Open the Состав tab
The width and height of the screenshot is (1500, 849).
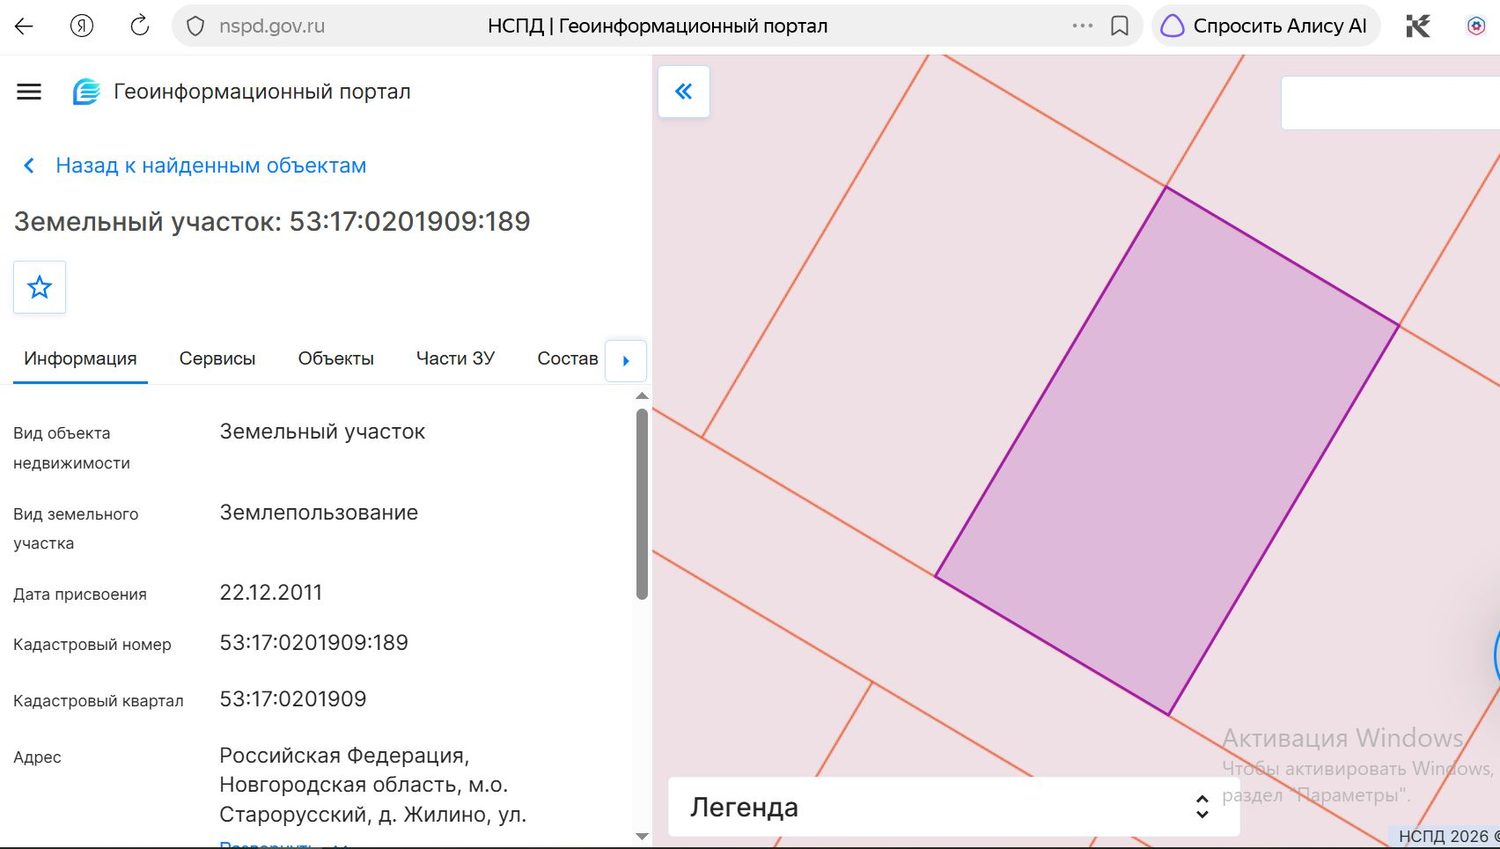point(567,359)
